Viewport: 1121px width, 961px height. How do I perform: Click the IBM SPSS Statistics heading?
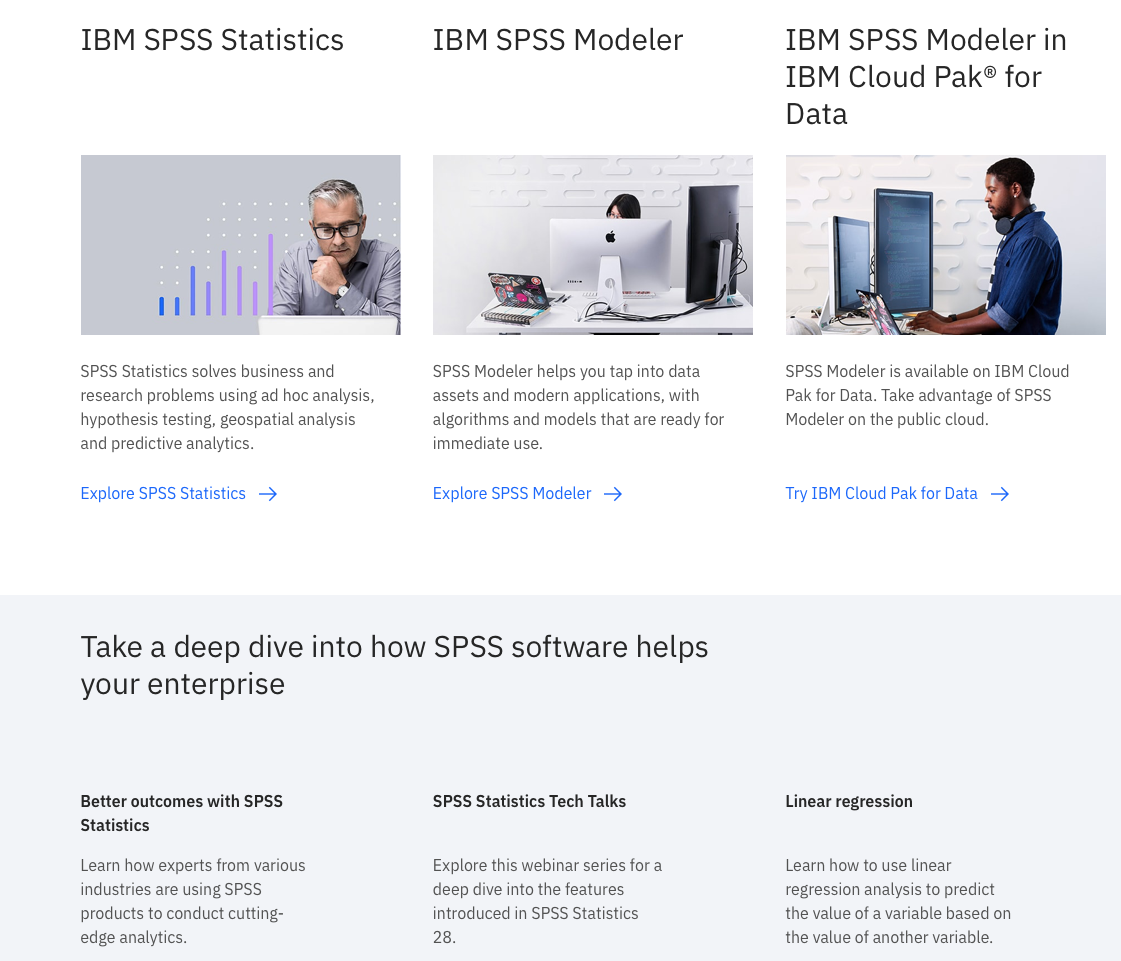click(x=212, y=40)
